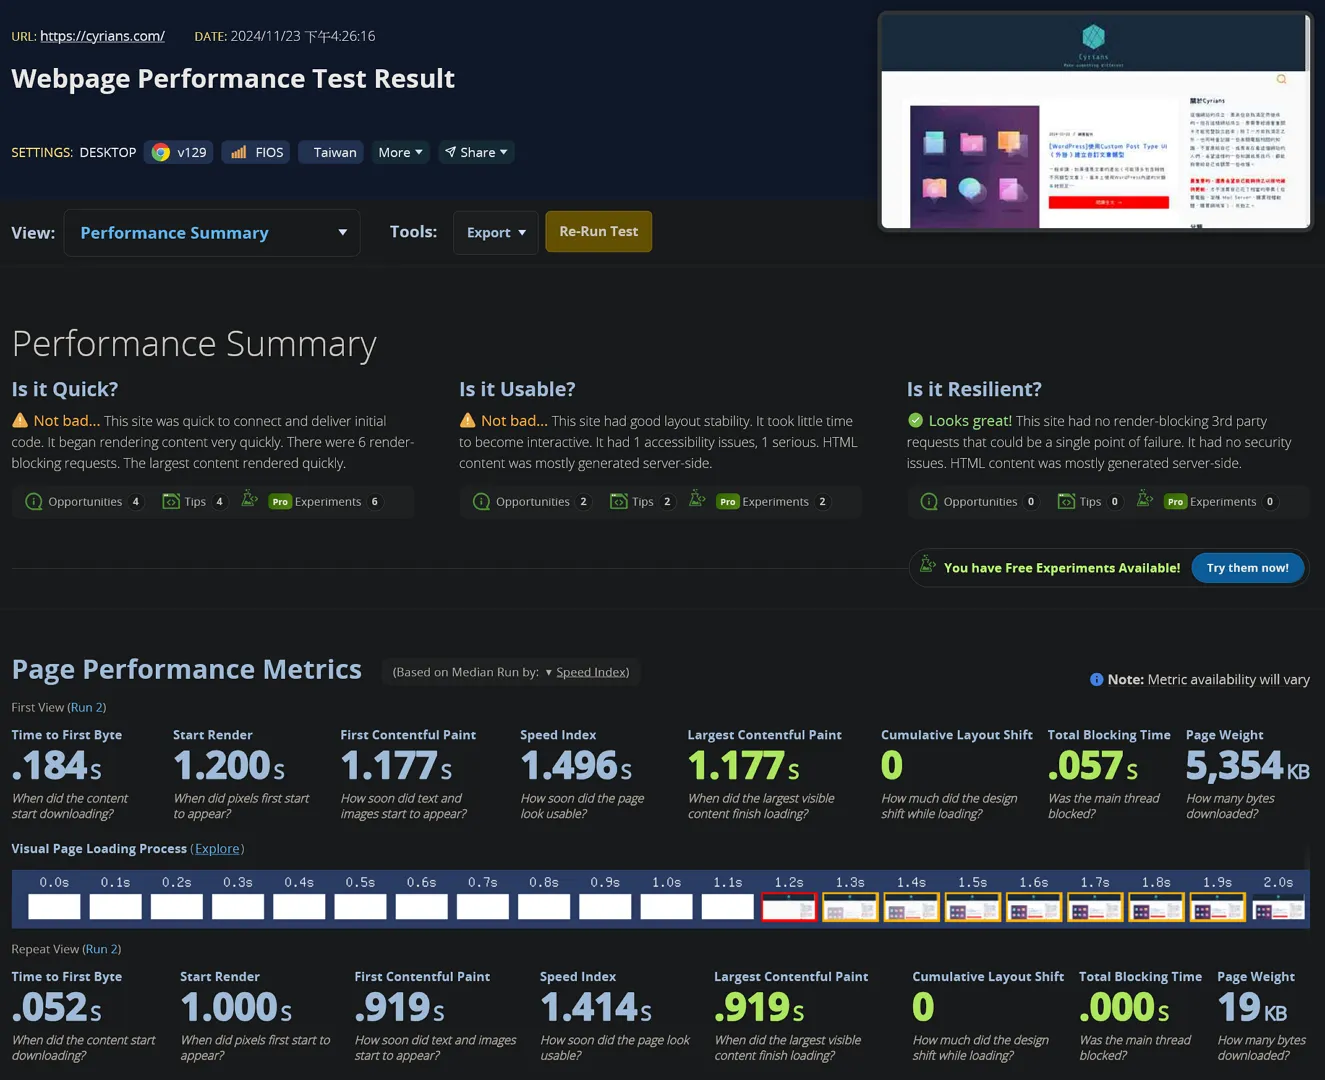Select the 1.2s filmstrip frame

[x=789, y=908]
